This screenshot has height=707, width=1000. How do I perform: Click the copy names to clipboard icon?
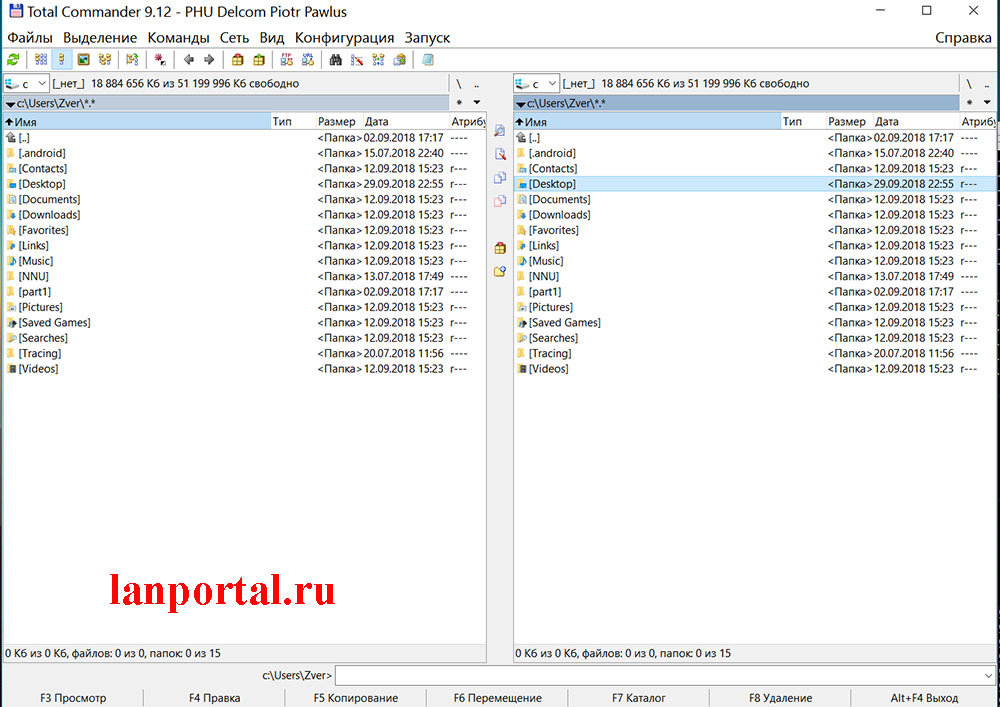pyautogui.click(x=400, y=60)
